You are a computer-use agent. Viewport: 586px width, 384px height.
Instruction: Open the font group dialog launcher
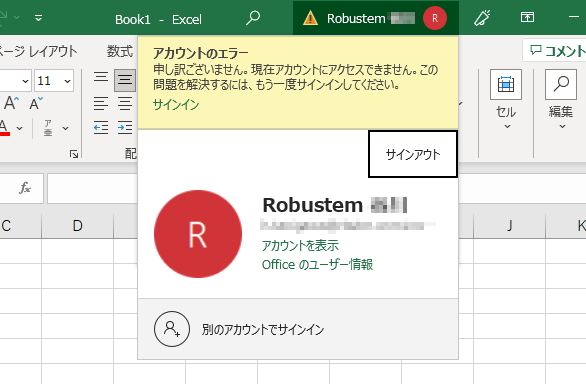[74, 154]
